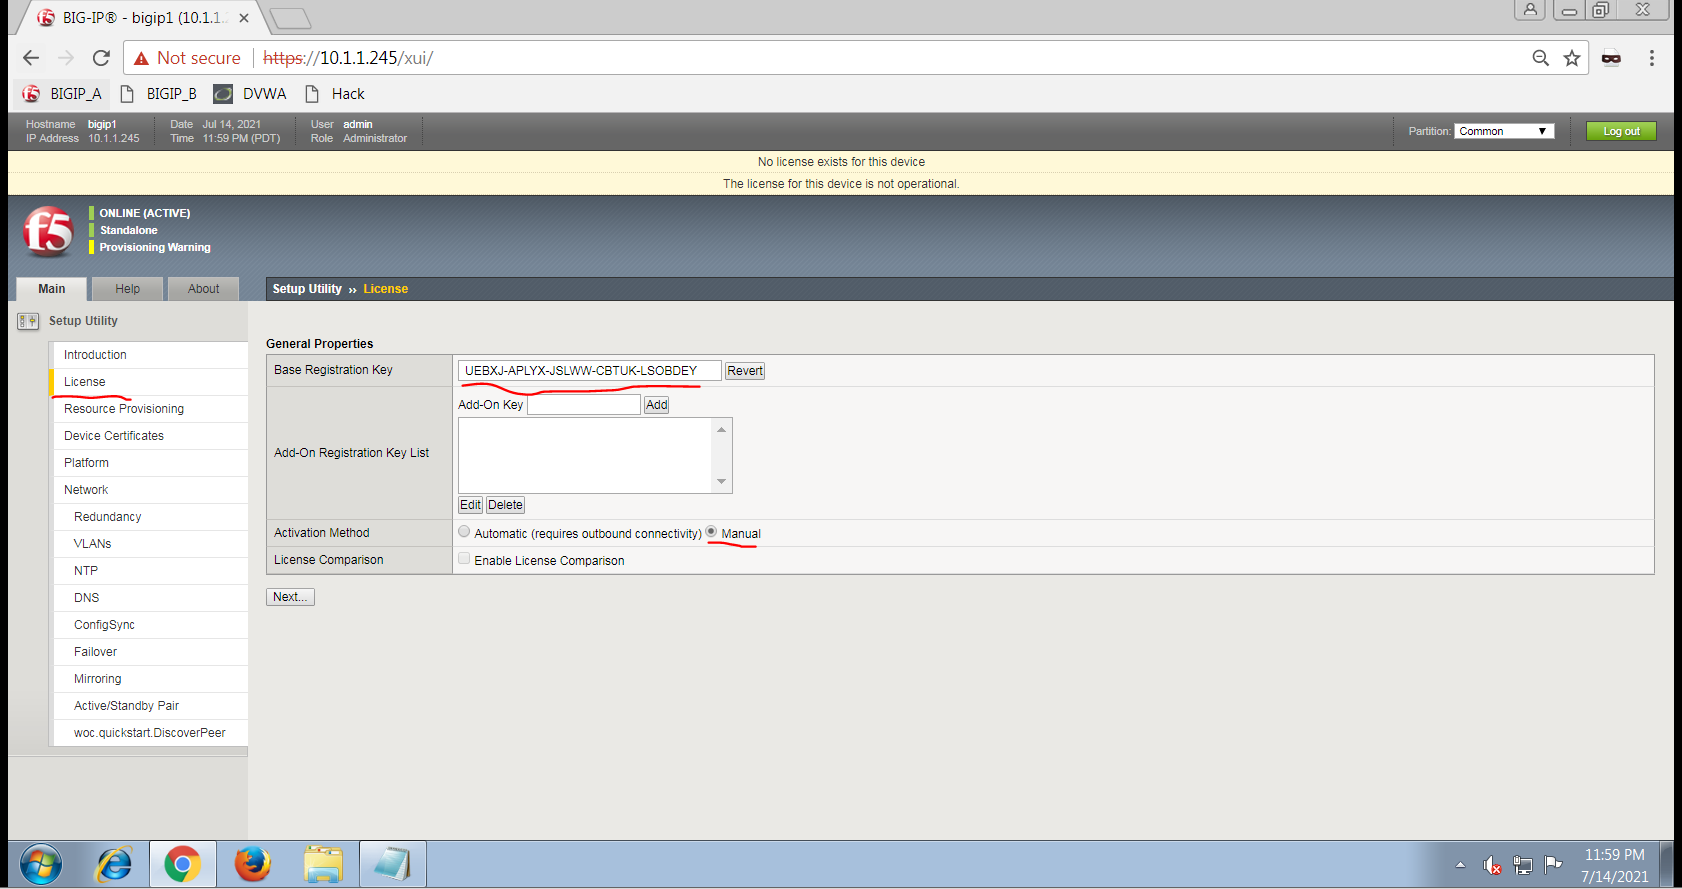1682x889 pixels.
Task: Click the Add button for add-on key
Action: point(656,405)
